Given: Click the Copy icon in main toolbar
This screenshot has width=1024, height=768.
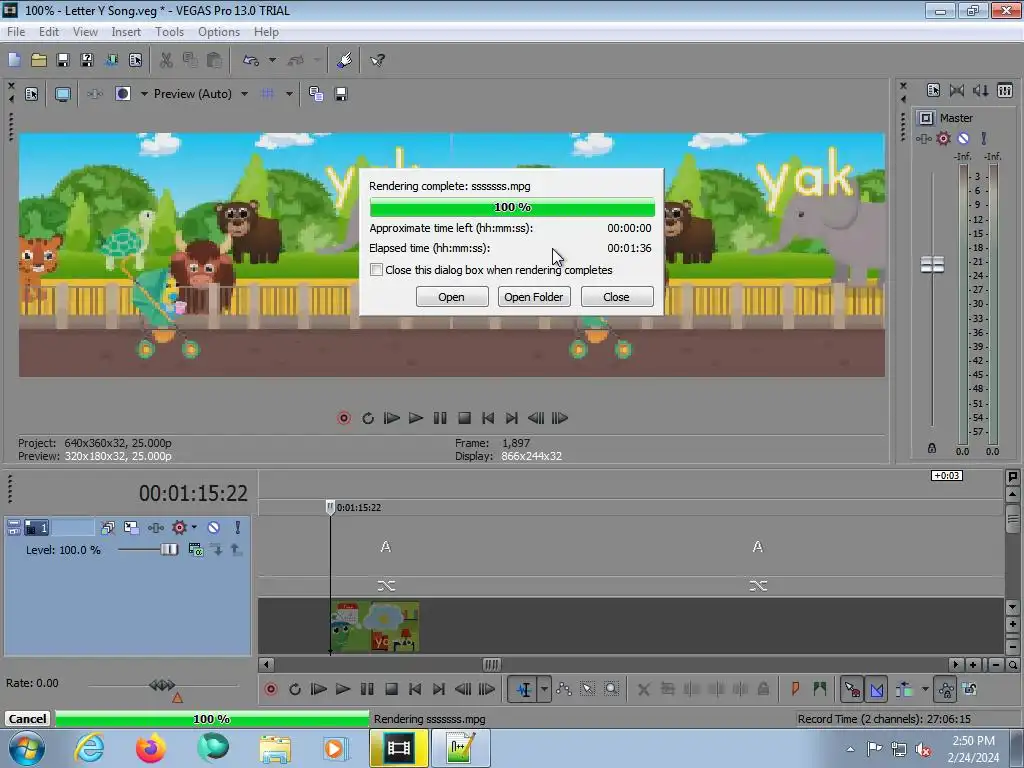Looking at the screenshot, I should [190, 60].
